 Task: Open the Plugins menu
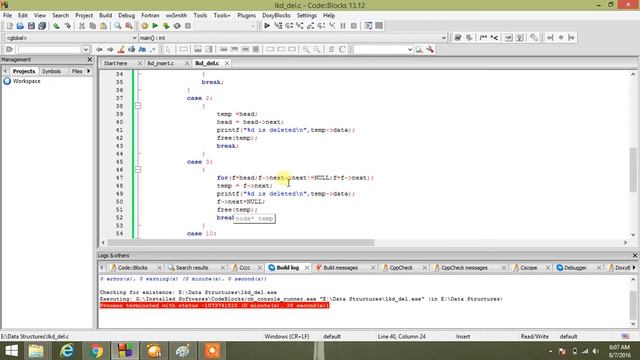point(246,15)
